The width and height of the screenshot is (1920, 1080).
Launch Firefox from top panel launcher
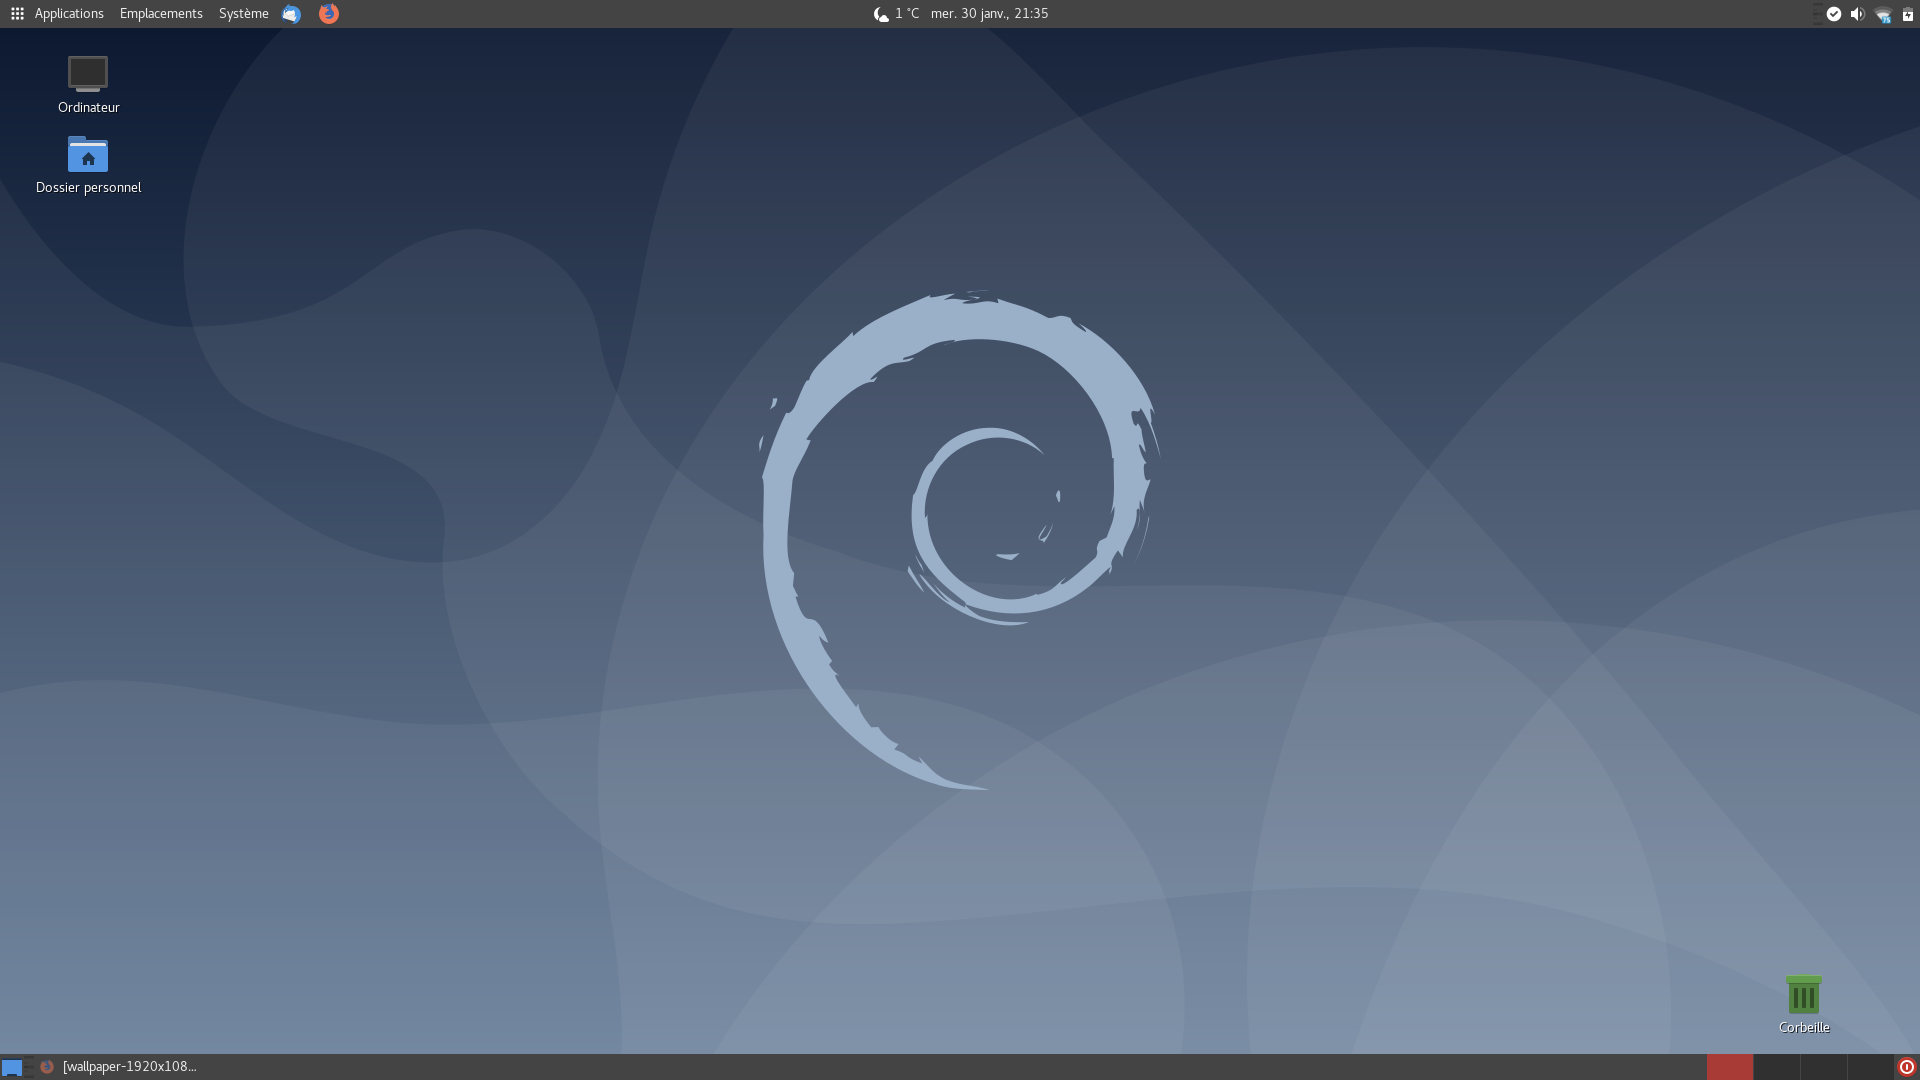328,13
